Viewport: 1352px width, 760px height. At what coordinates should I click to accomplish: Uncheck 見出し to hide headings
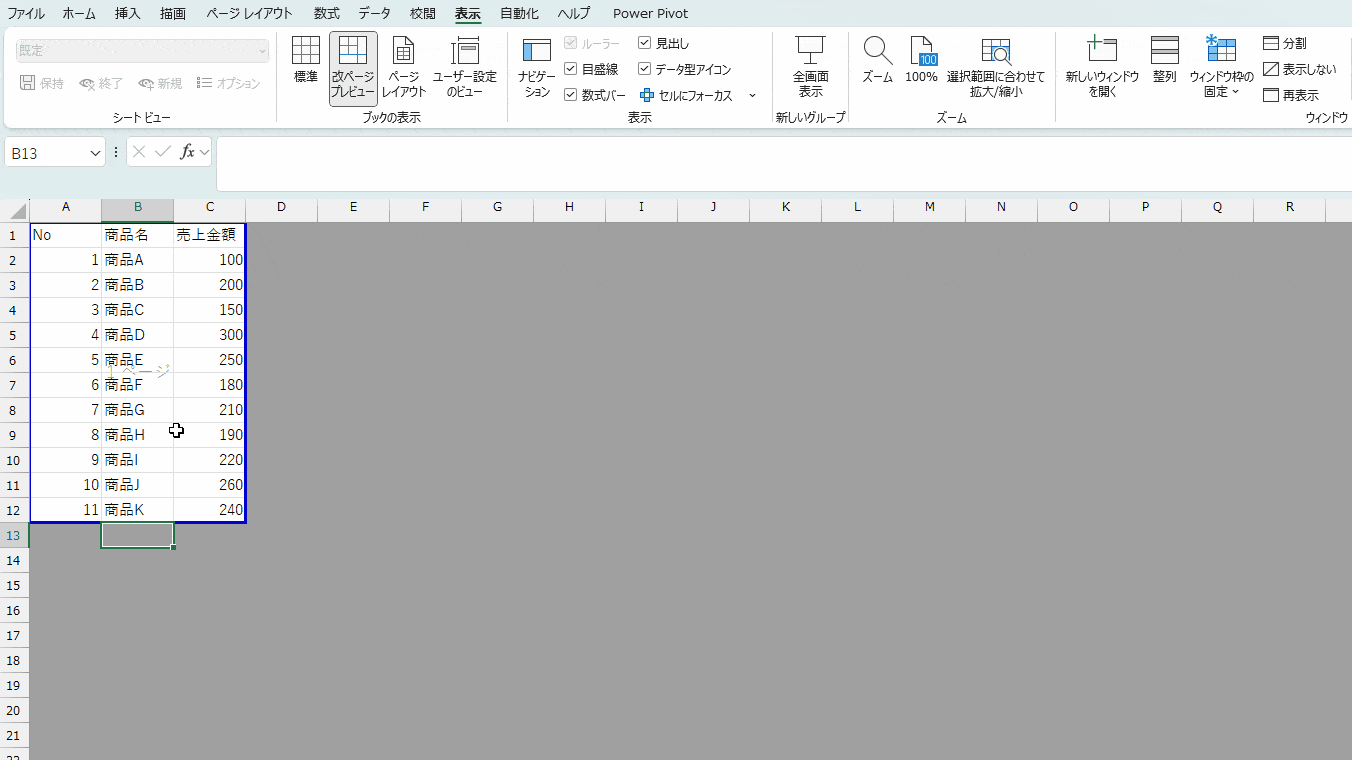click(645, 42)
